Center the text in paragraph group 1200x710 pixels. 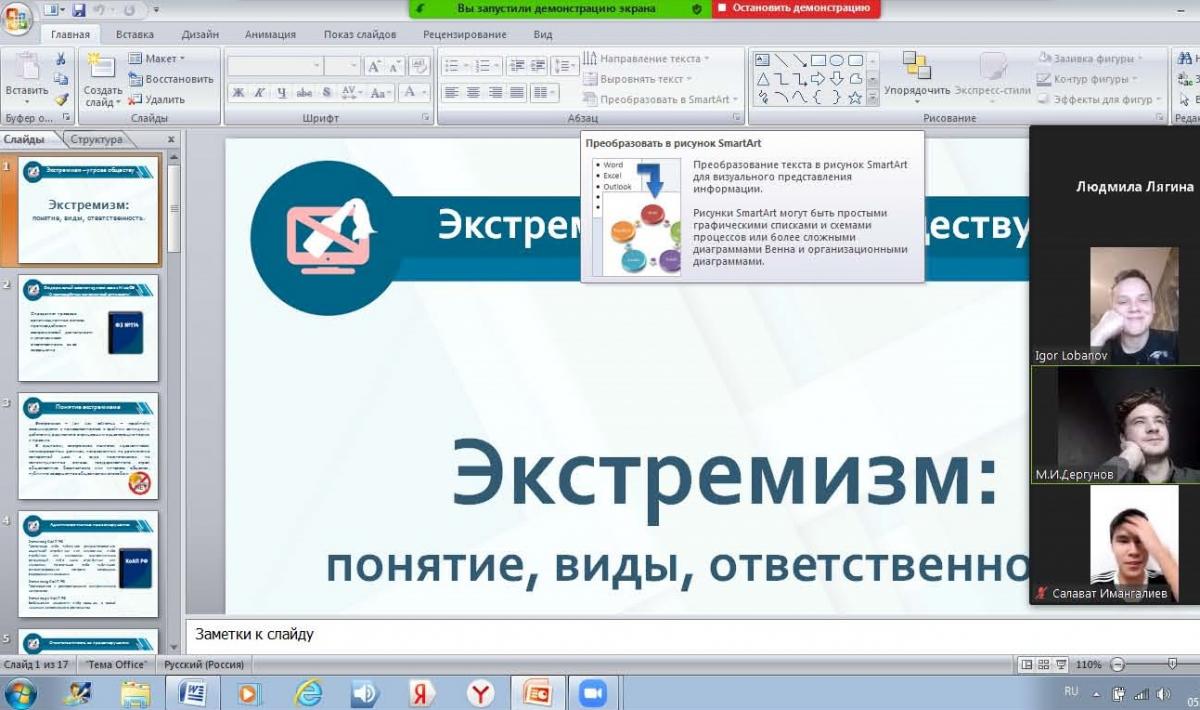pos(472,93)
